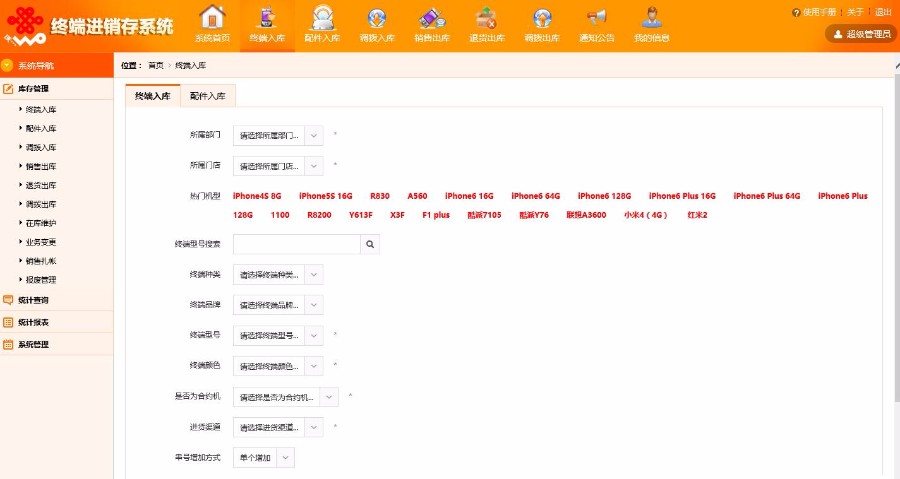Select 终端入库 in the sidebar tree
The width and height of the screenshot is (900, 479).
[41, 110]
